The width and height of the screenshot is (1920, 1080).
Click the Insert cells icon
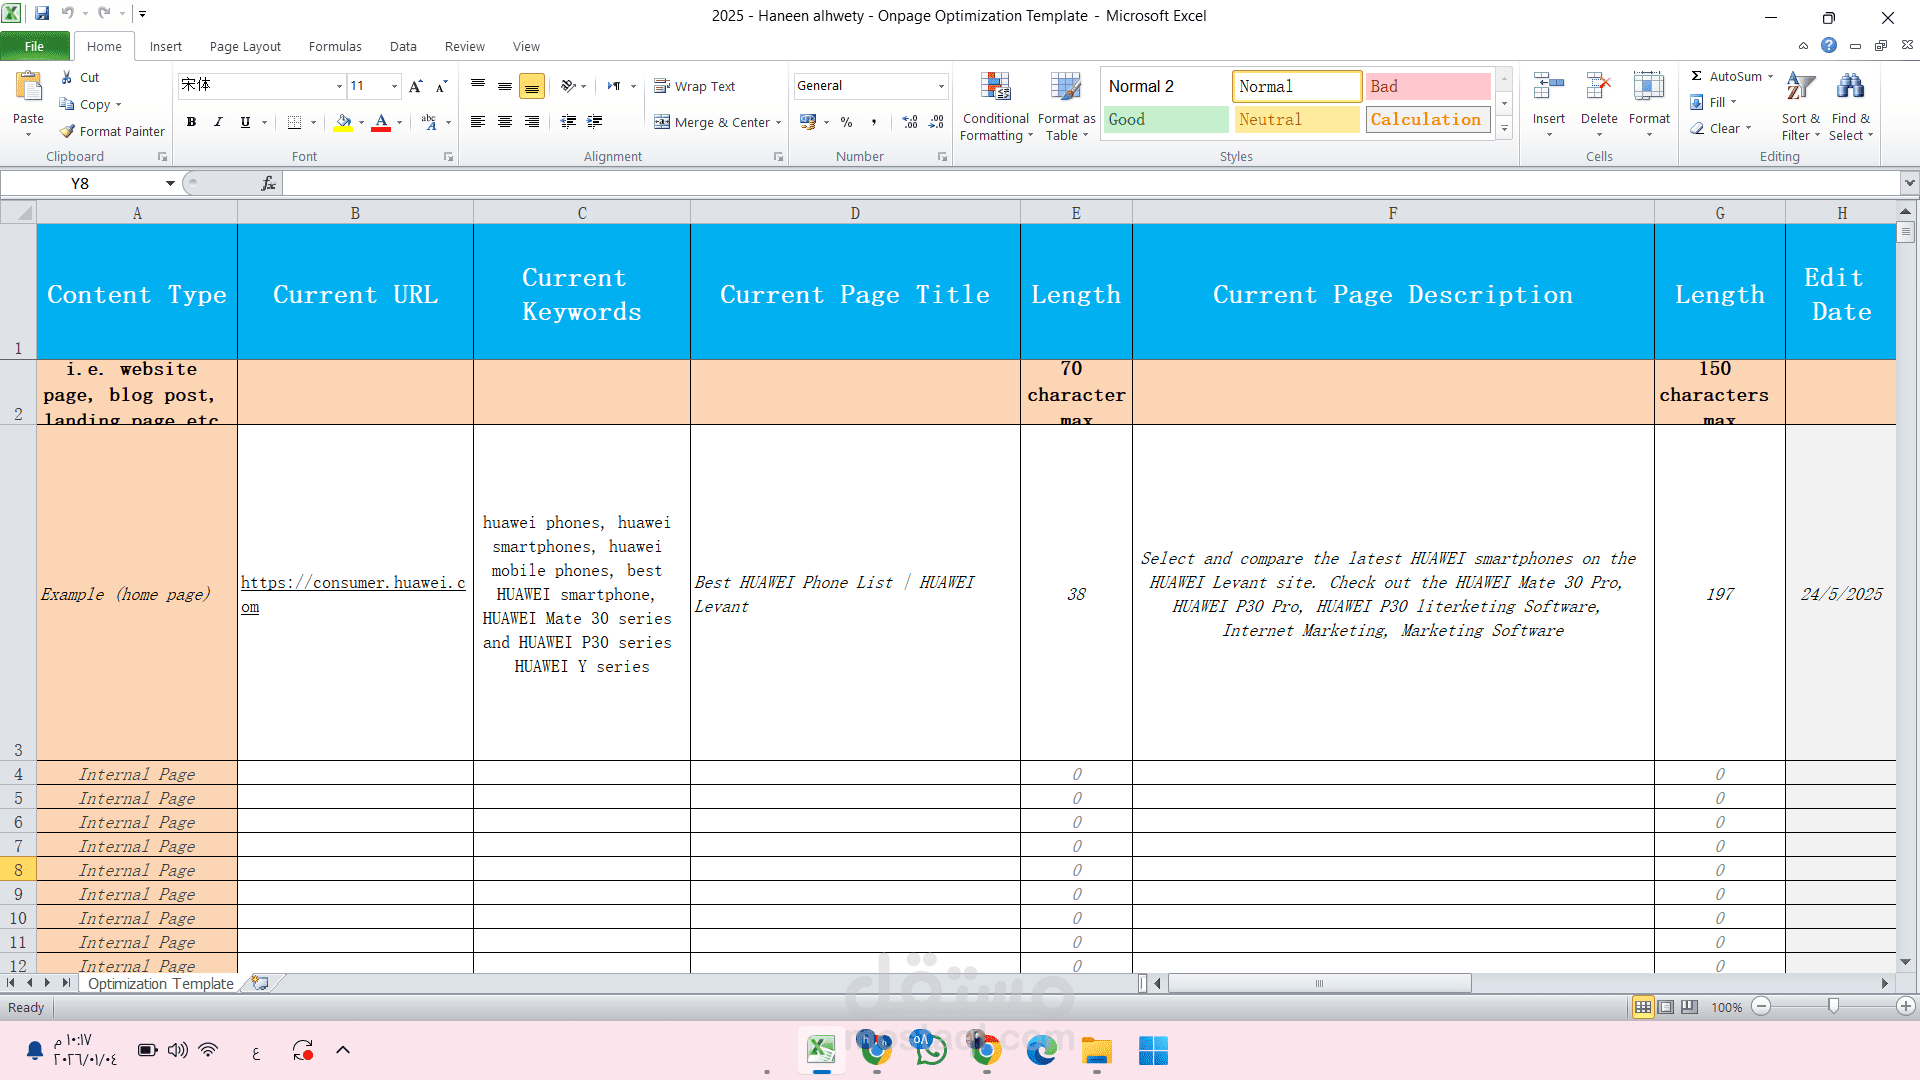[1548, 88]
